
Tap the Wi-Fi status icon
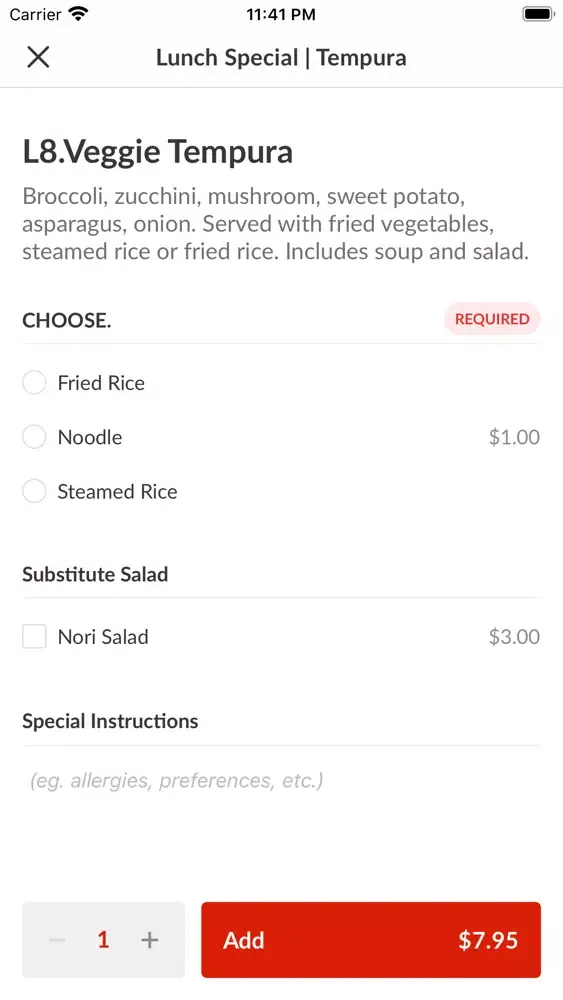click(78, 14)
